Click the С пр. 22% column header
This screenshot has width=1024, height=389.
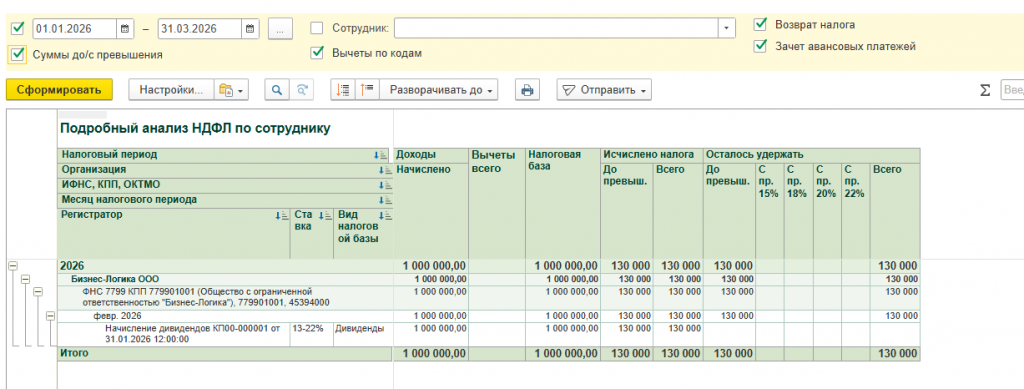(856, 210)
